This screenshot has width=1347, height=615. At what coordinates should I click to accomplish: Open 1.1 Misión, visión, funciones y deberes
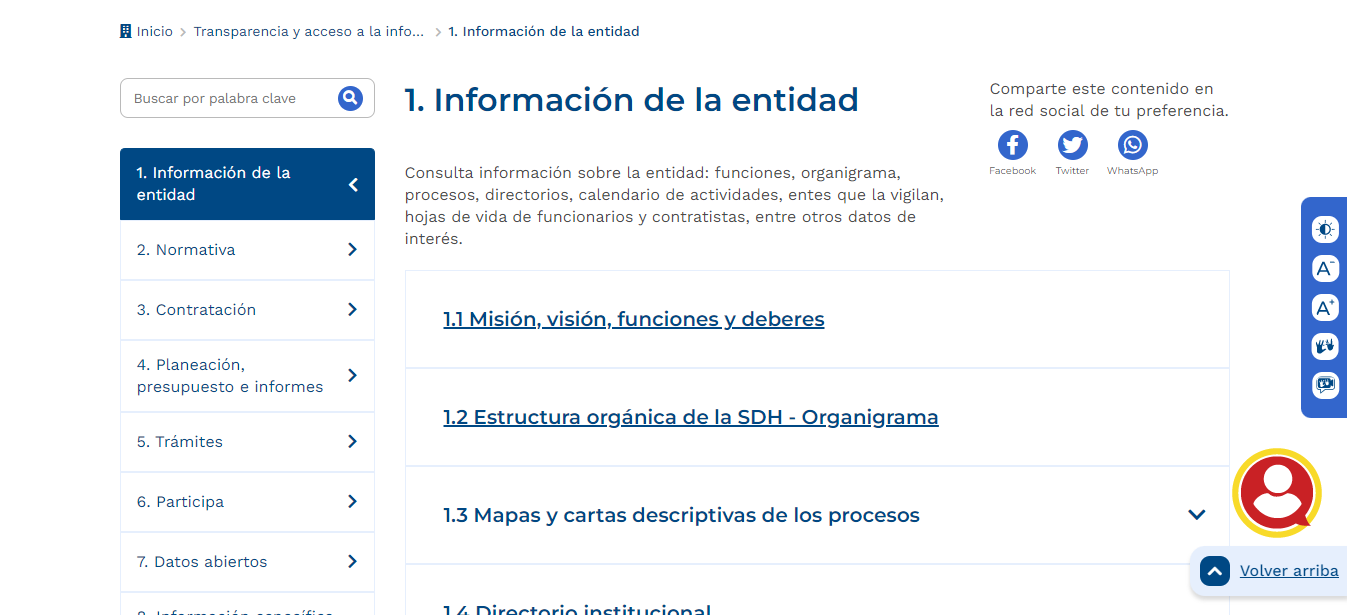coord(633,319)
